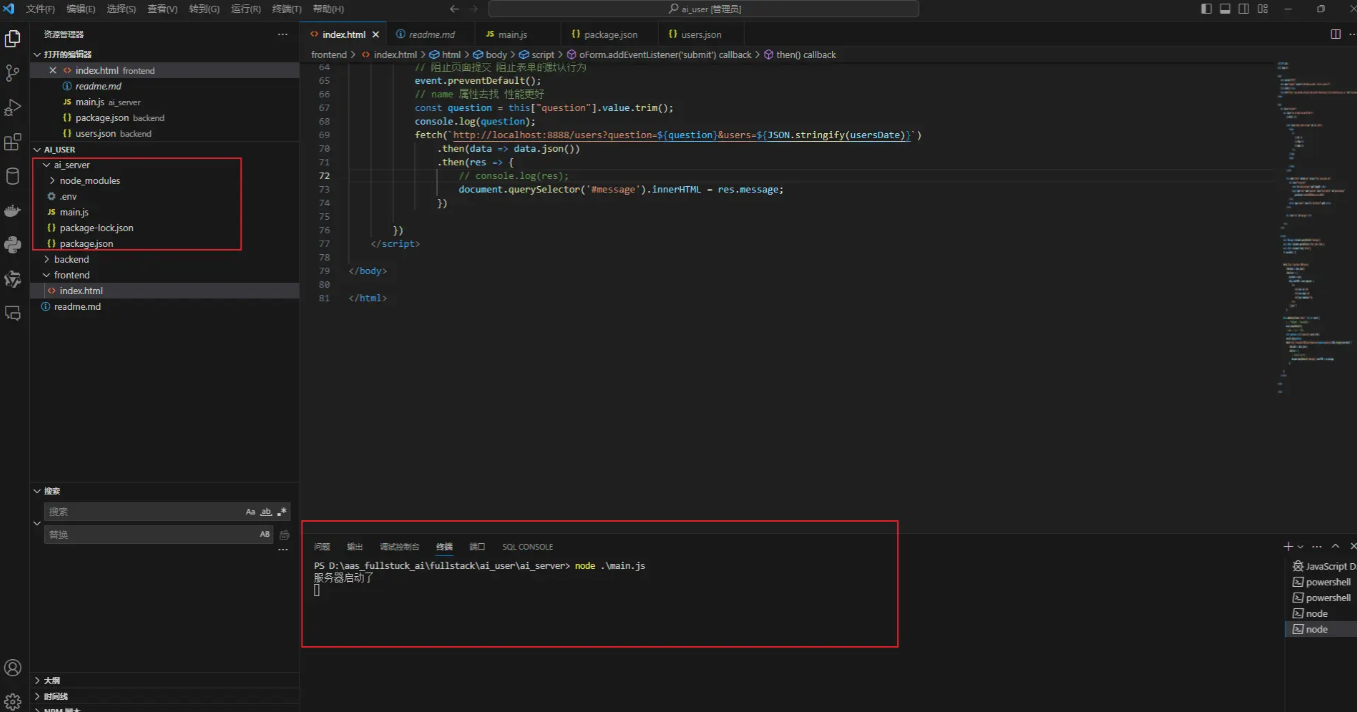Select the powershell terminal in terminal list
Screen dimensions: 1357x712
pyautogui.click(x=1327, y=582)
